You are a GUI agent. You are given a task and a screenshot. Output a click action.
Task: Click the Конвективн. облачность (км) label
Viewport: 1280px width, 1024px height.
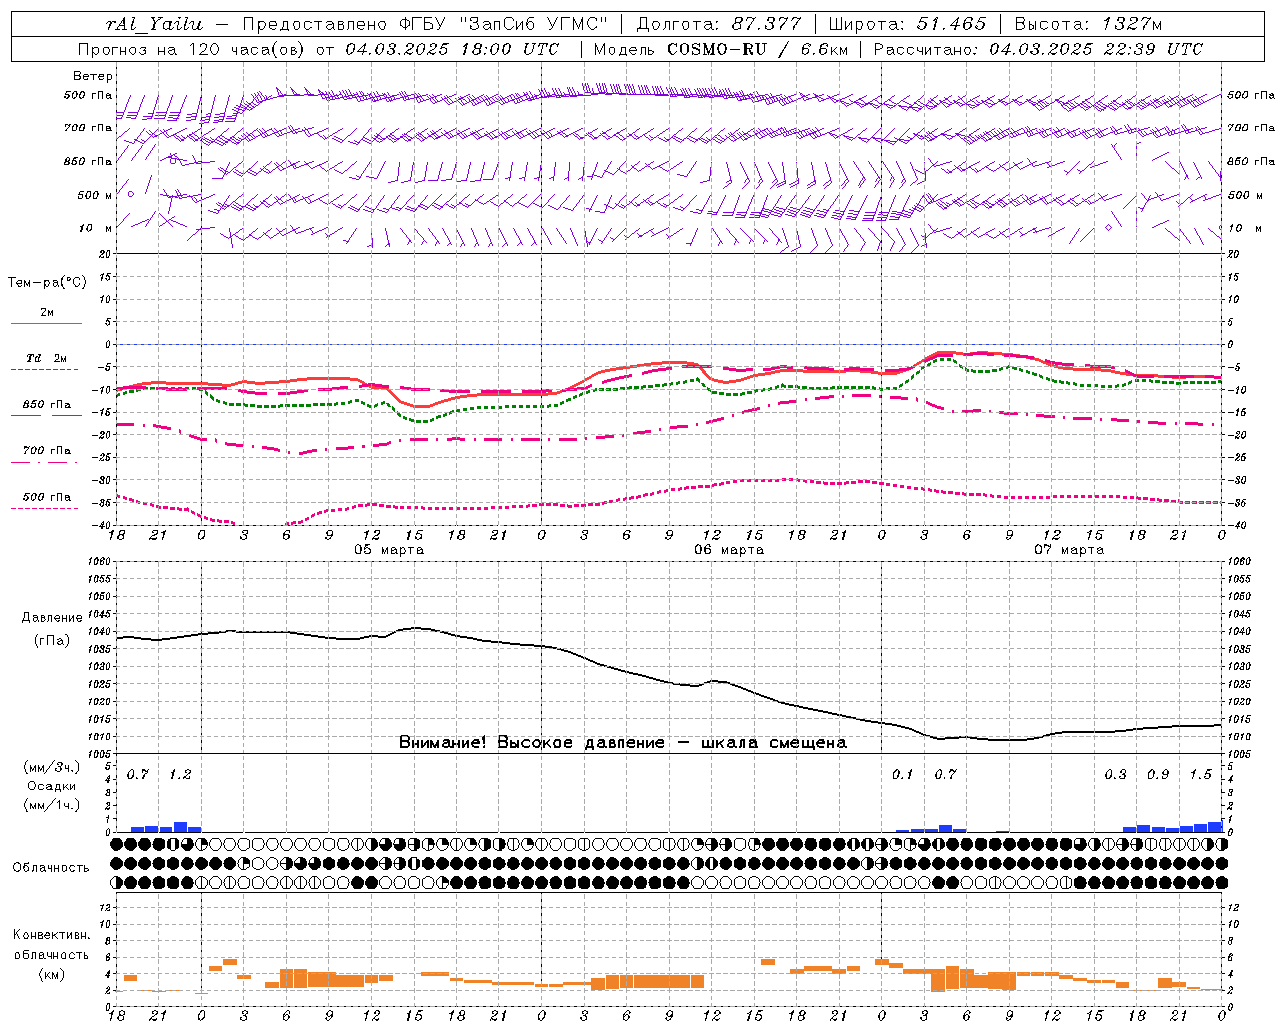pyautogui.click(x=51, y=954)
